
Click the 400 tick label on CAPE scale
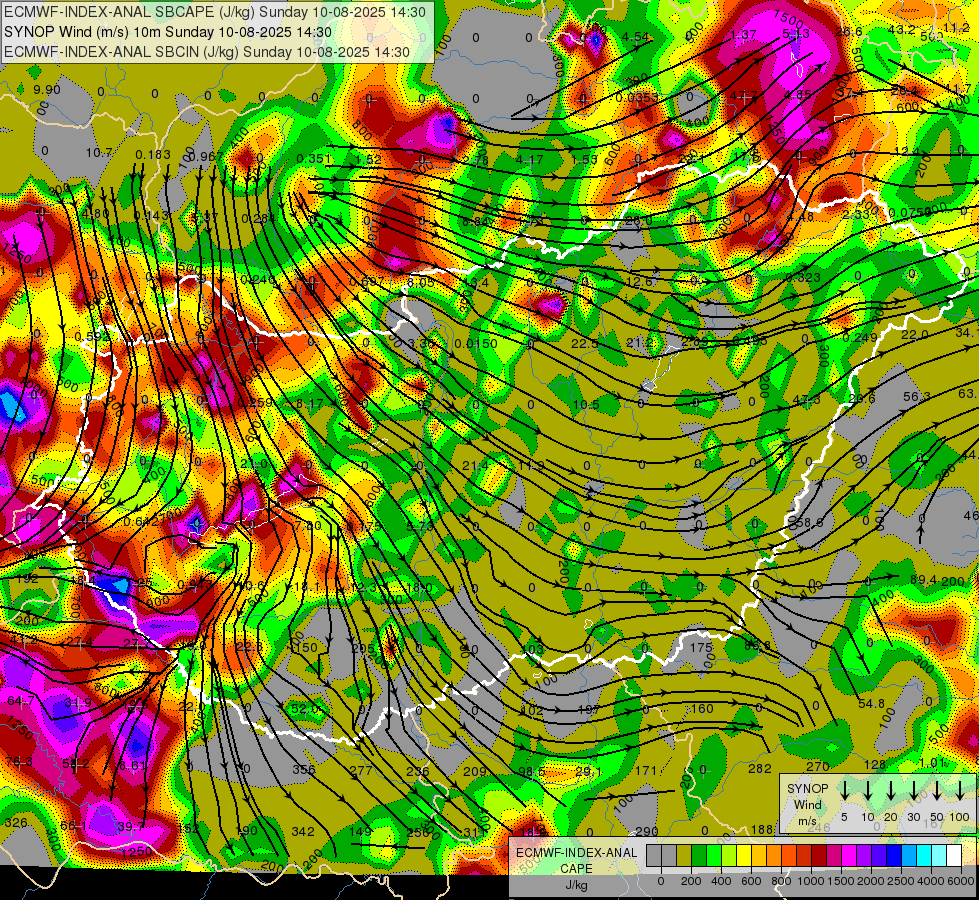721,881
